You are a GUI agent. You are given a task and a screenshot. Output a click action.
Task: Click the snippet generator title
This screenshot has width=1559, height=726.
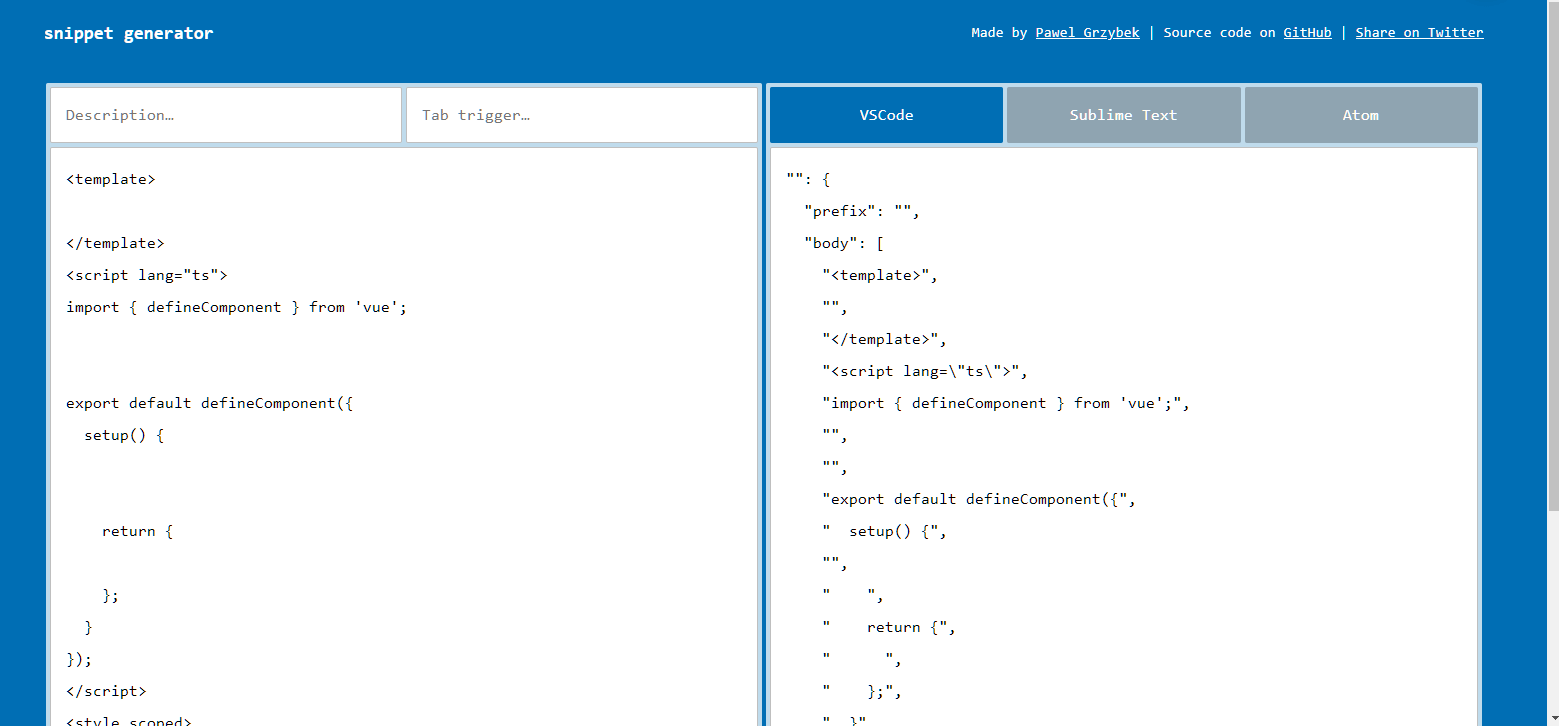pyautogui.click(x=129, y=33)
